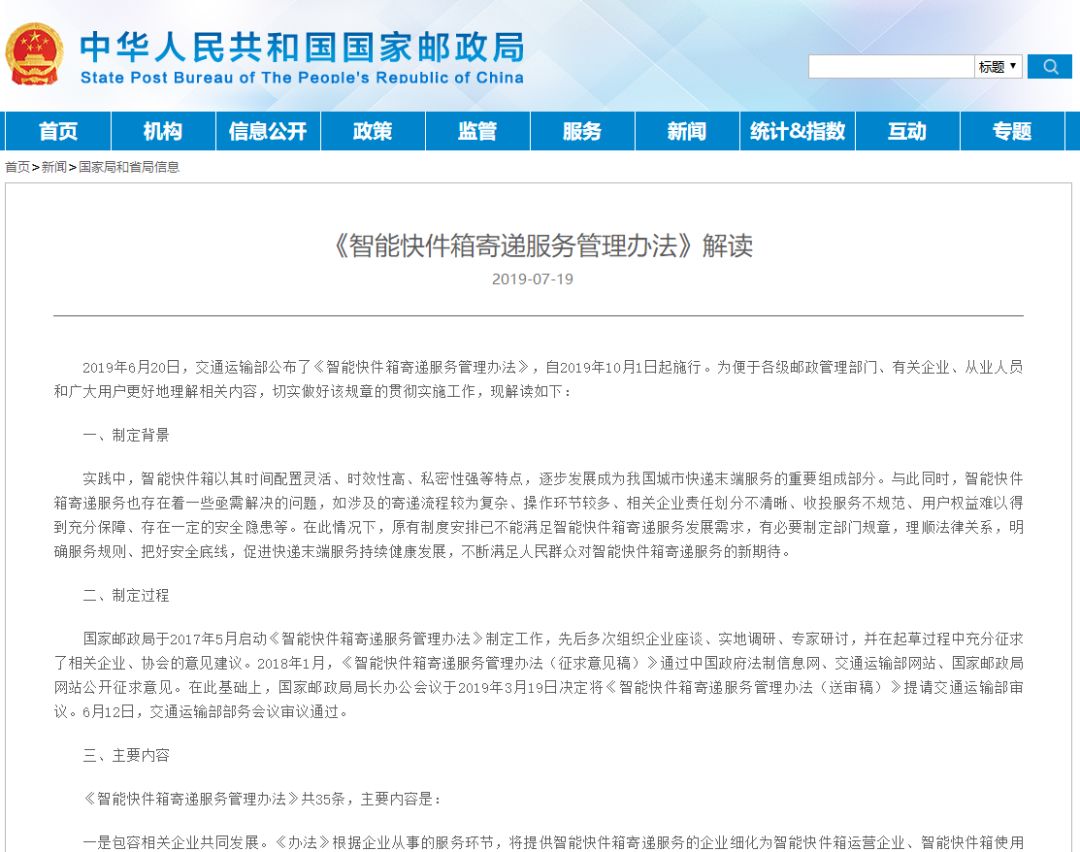1080x852 pixels.
Task: Open the 标题 search filter dropdown
Action: point(997,66)
